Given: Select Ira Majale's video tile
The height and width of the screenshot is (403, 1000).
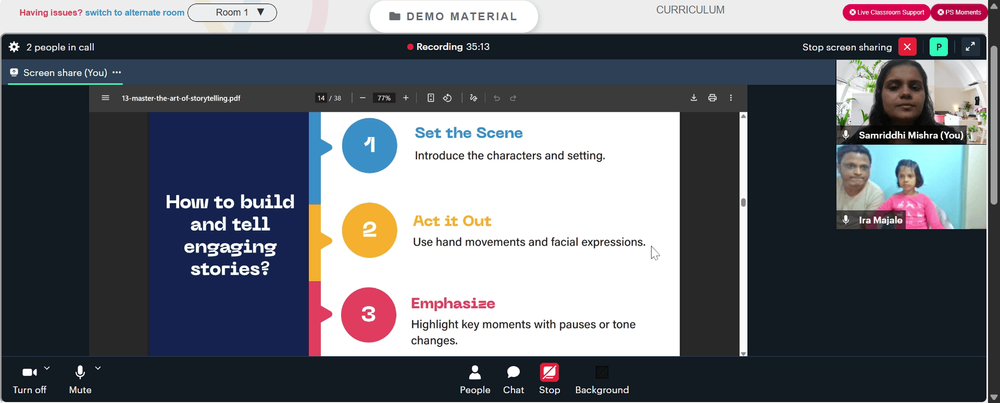Looking at the screenshot, I should click(x=911, y=187).
